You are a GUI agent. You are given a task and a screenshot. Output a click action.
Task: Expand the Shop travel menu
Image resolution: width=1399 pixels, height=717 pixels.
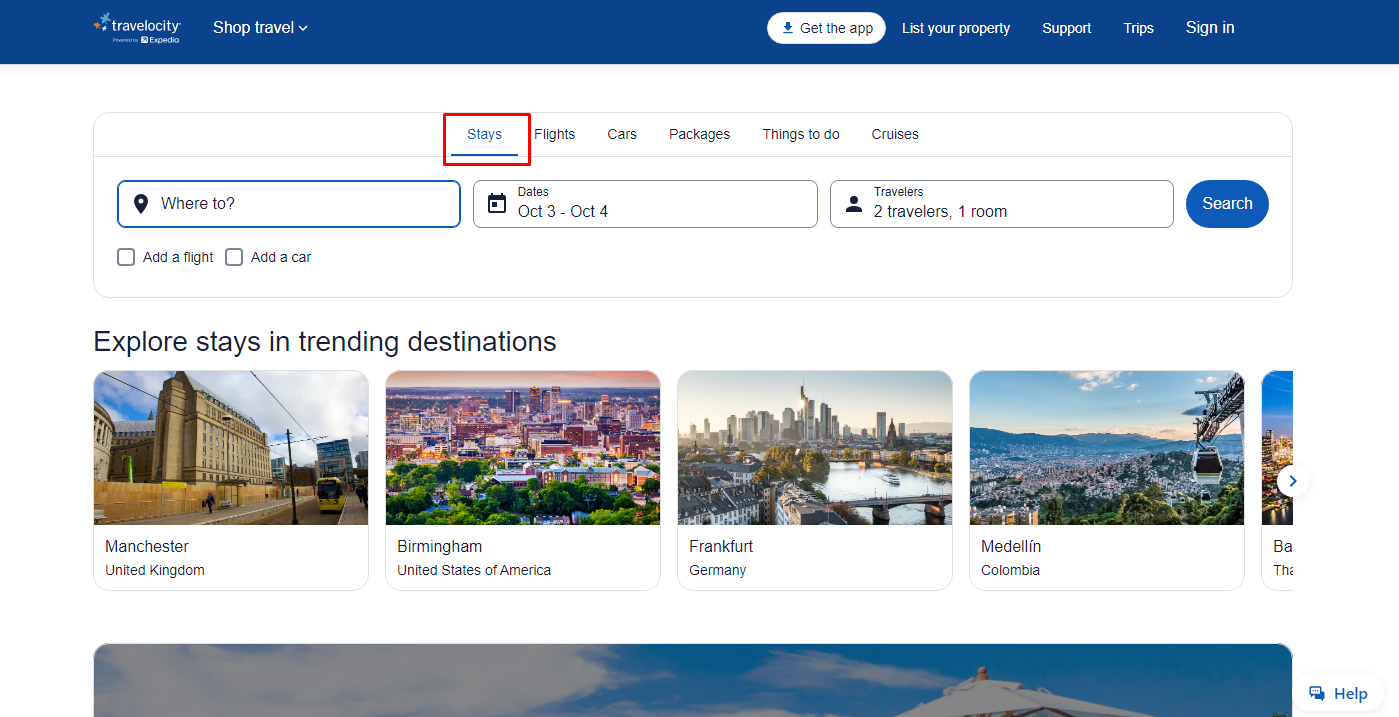tap(260, 28)
